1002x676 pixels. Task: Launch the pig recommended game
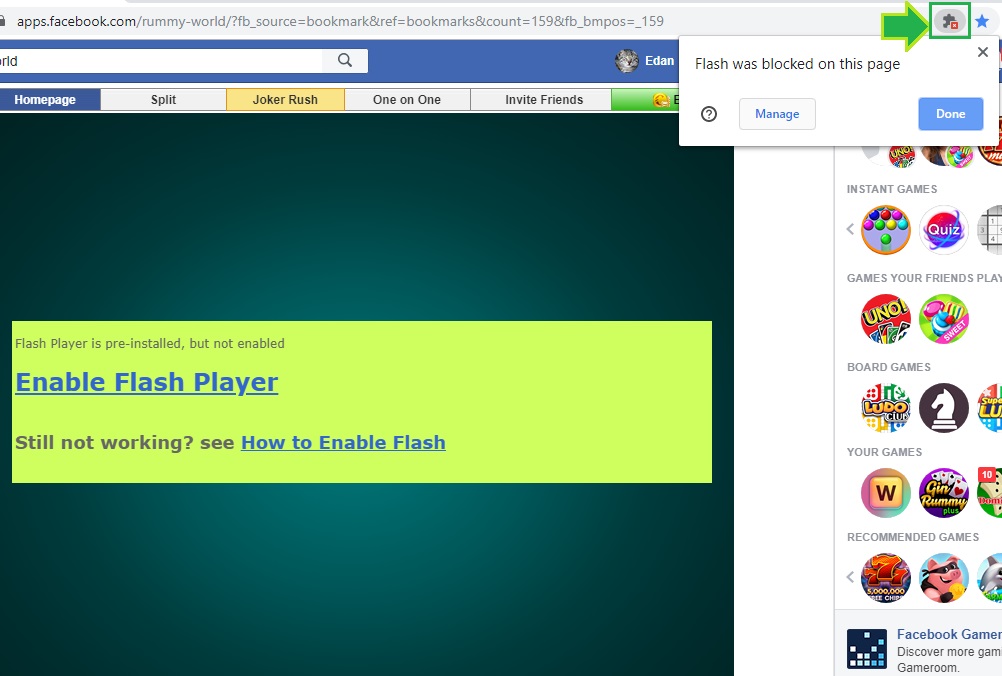click(x=944, y=578)
